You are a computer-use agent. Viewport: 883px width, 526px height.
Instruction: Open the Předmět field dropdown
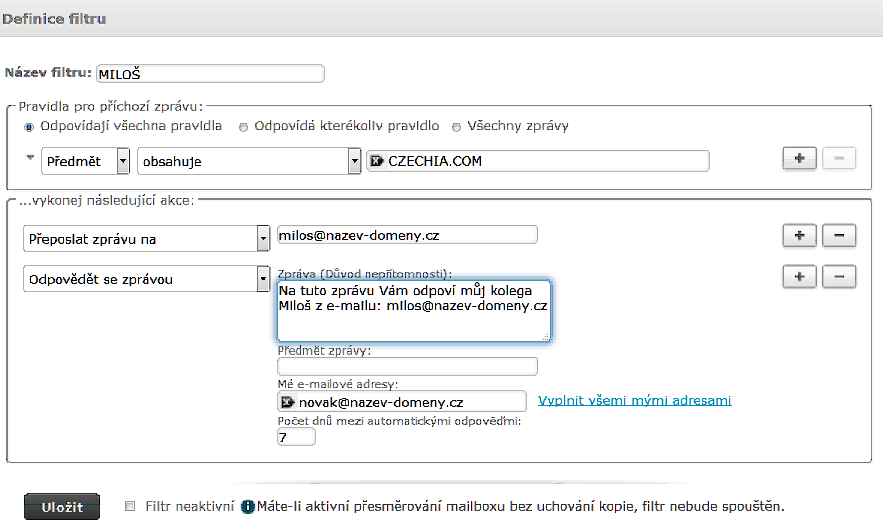point(123,161)
